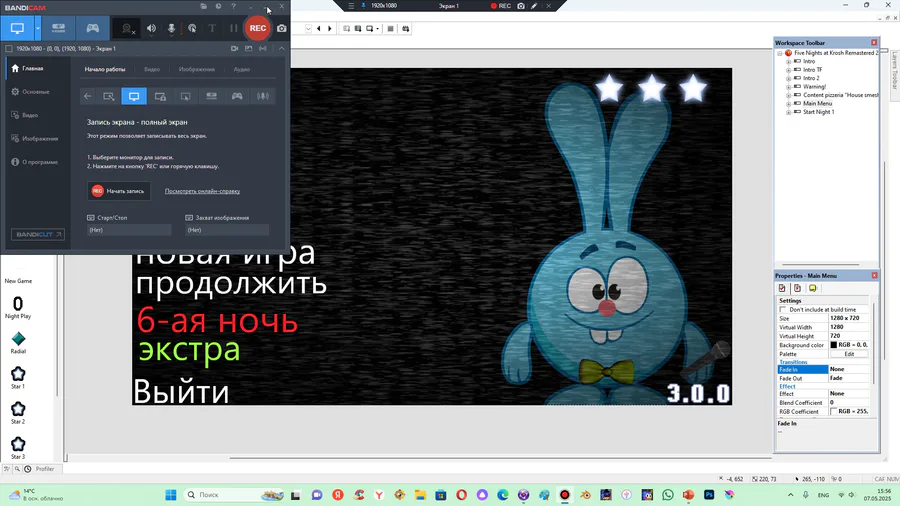Screen dimensions: 900x506
Task: Toggle the webcam overlay in Bandicam
Action: (127, 28)
